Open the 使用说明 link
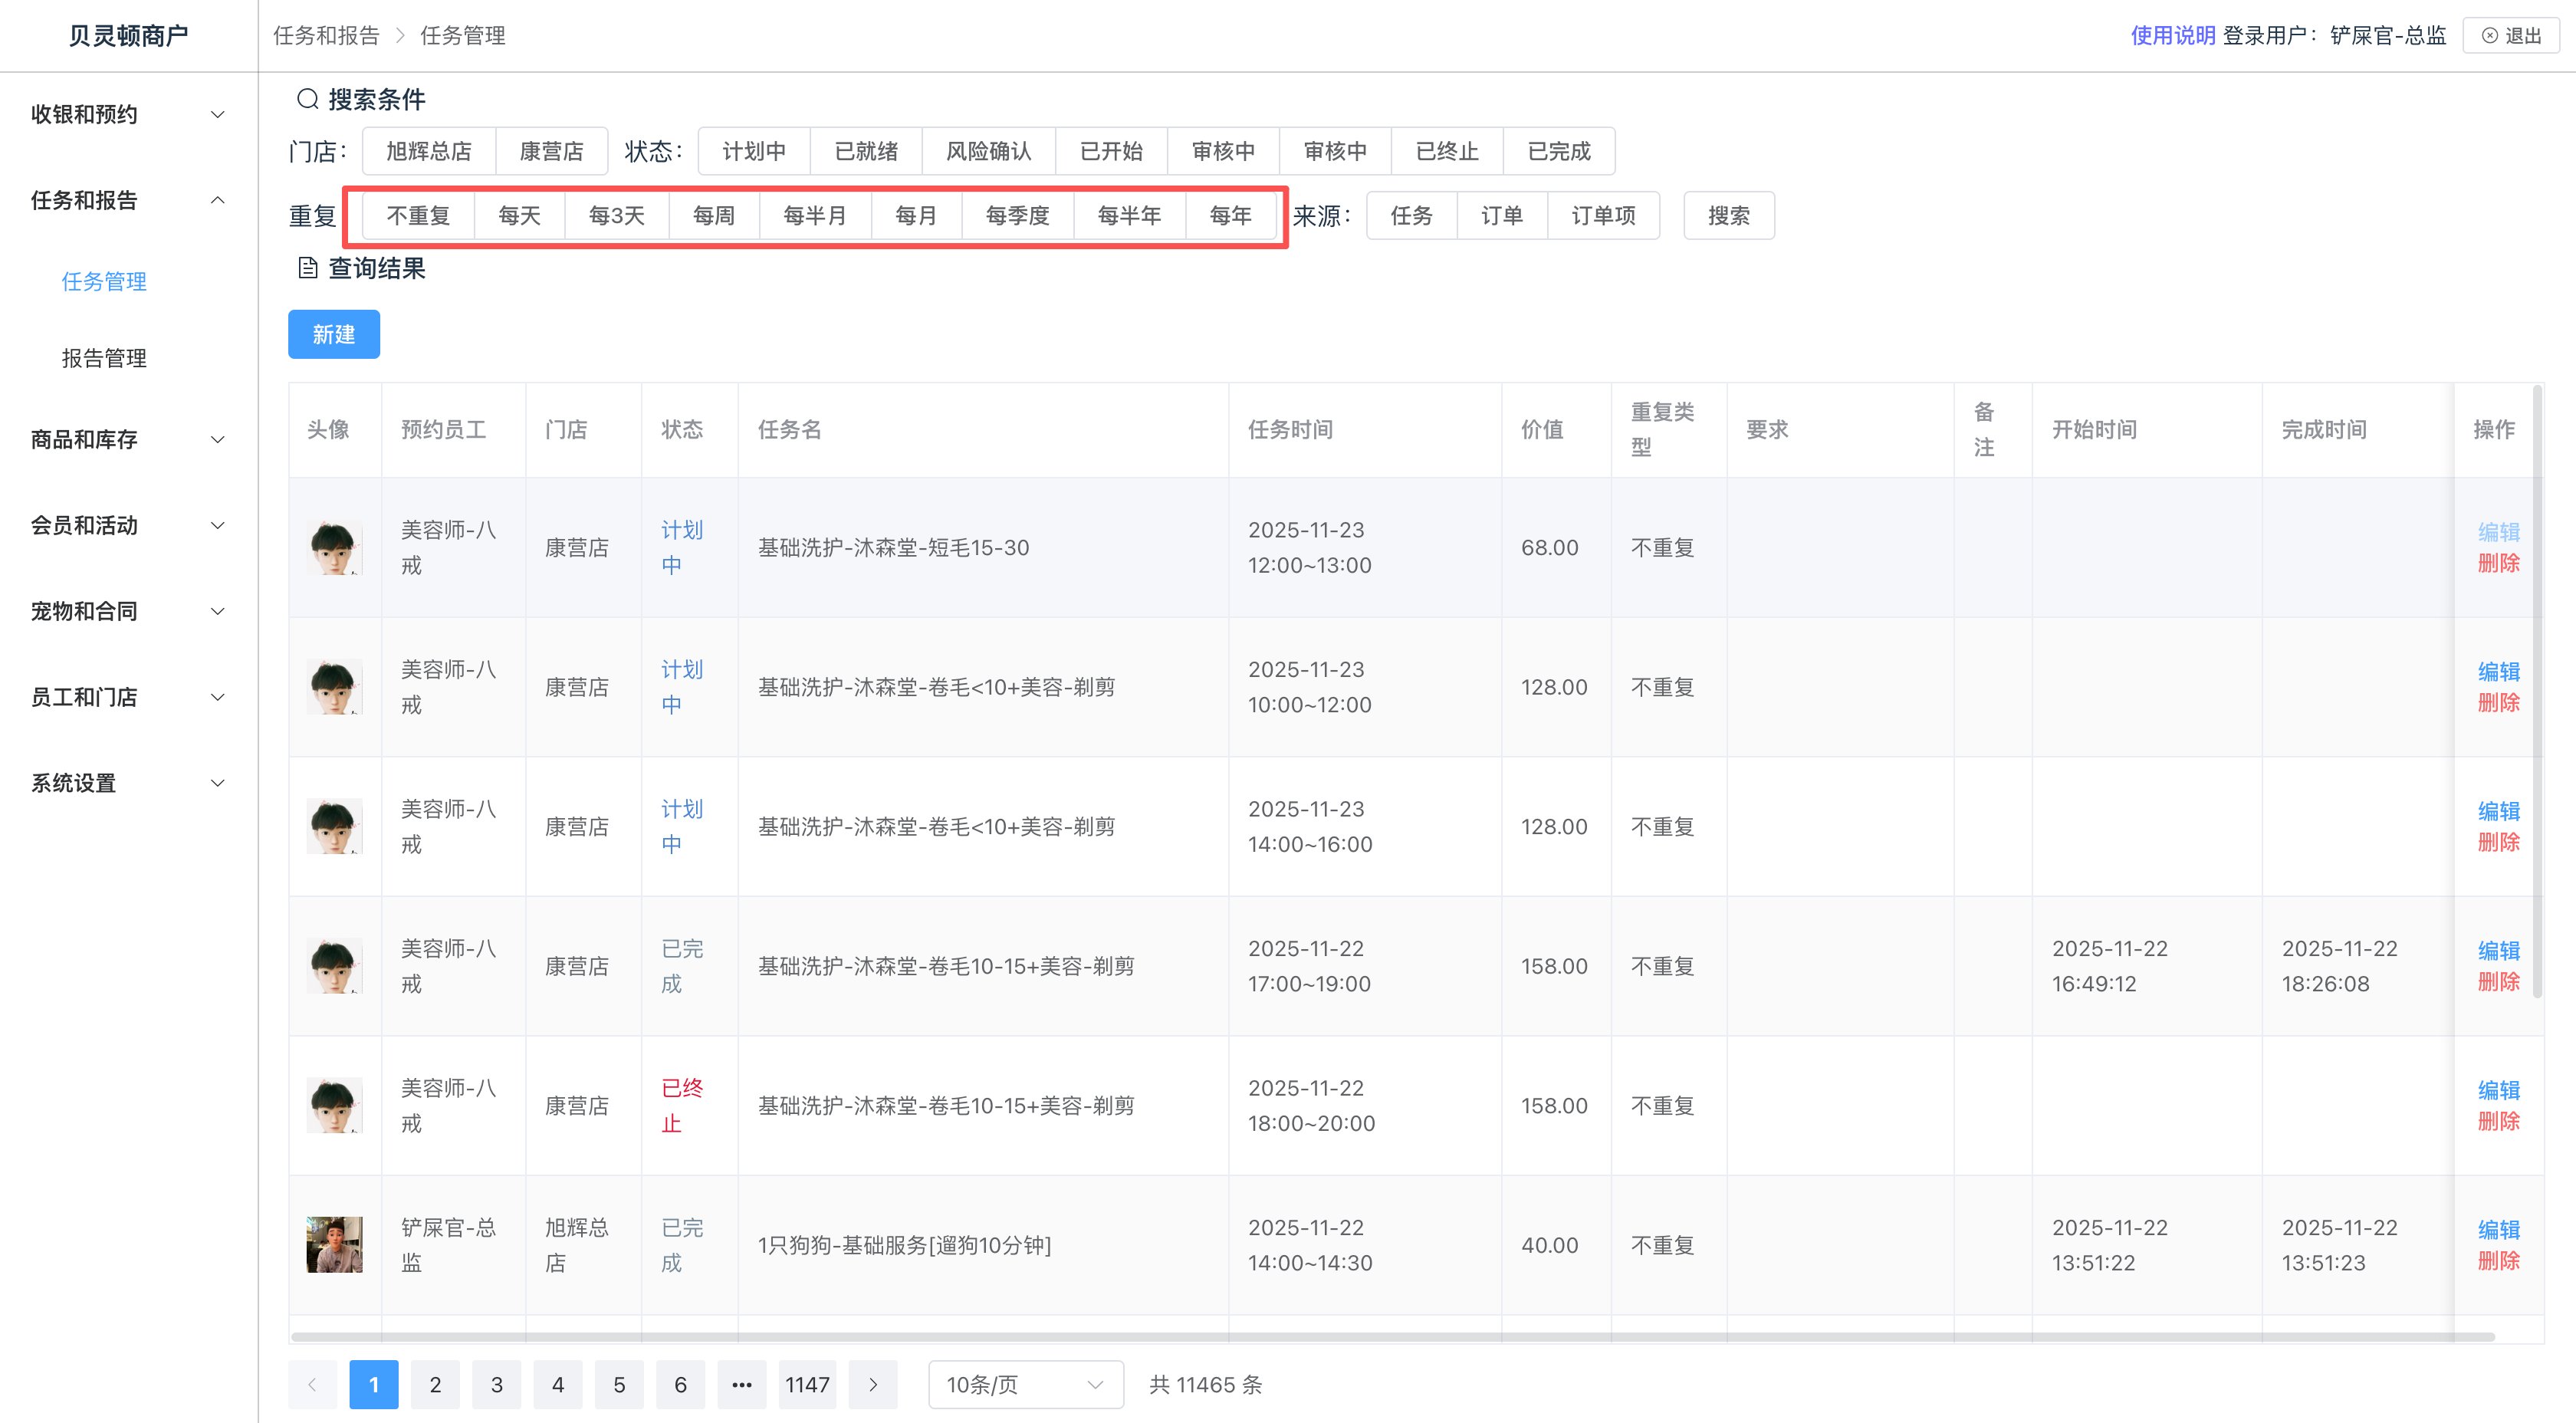The height and width of the screenshot is (1423, 2576). point(2172,36)
